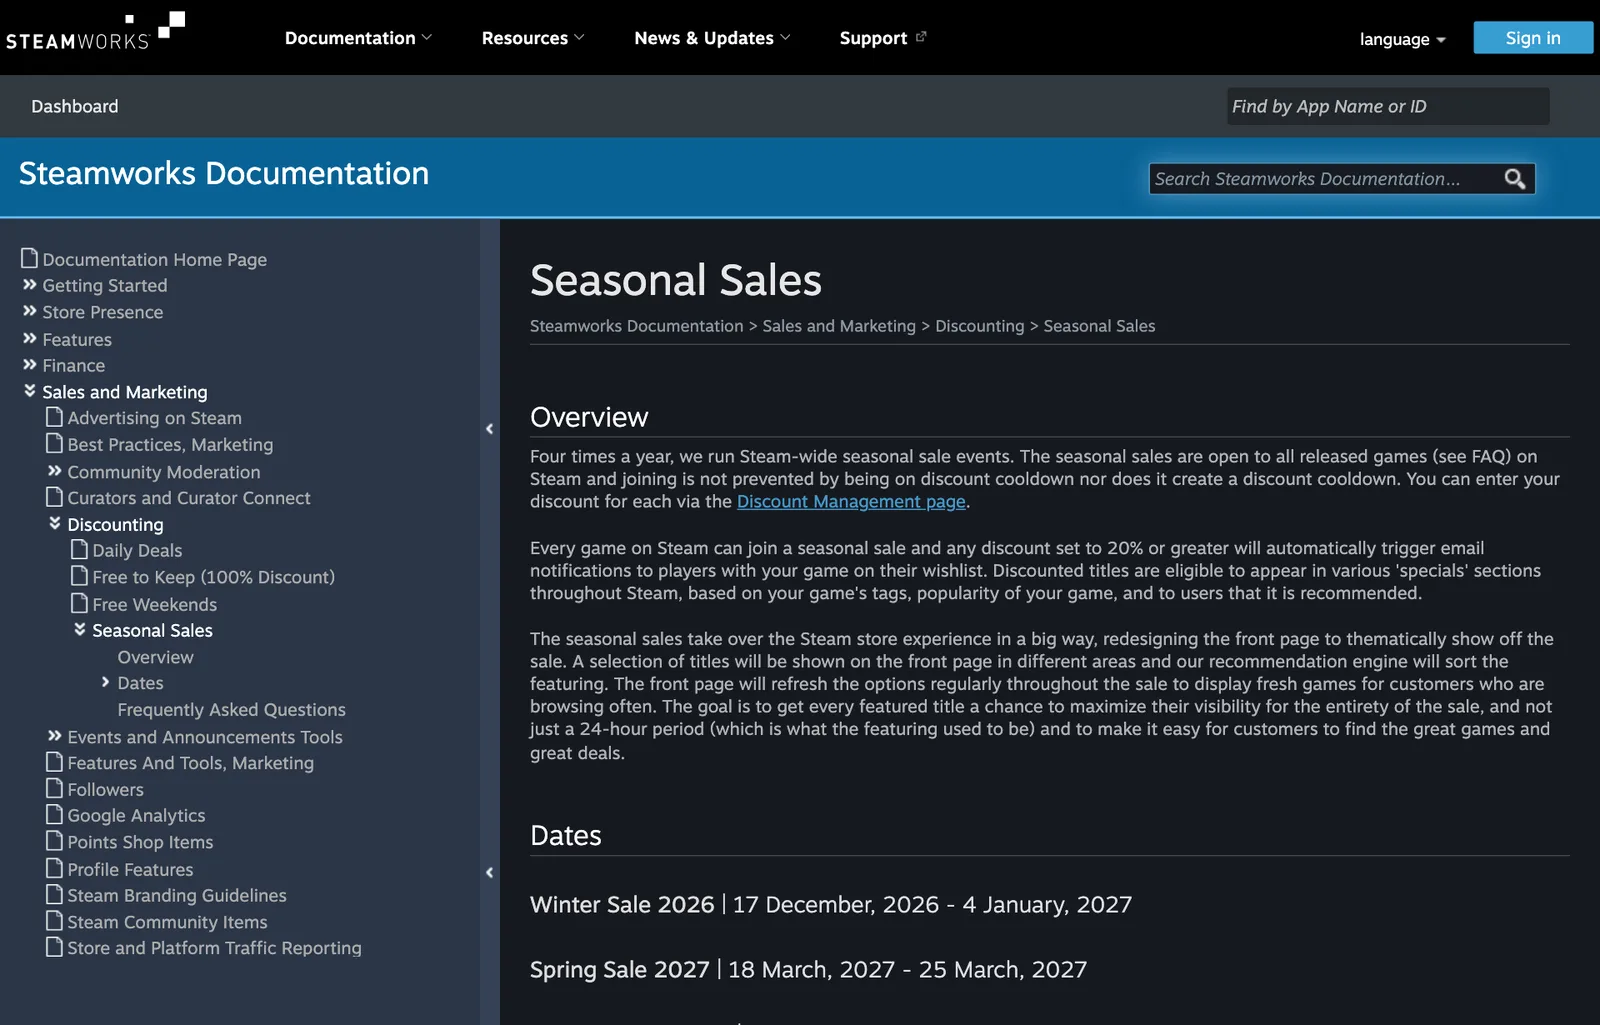
Task: Open Free to Keep (100% Discount)
Action: [x=214, y=577]
